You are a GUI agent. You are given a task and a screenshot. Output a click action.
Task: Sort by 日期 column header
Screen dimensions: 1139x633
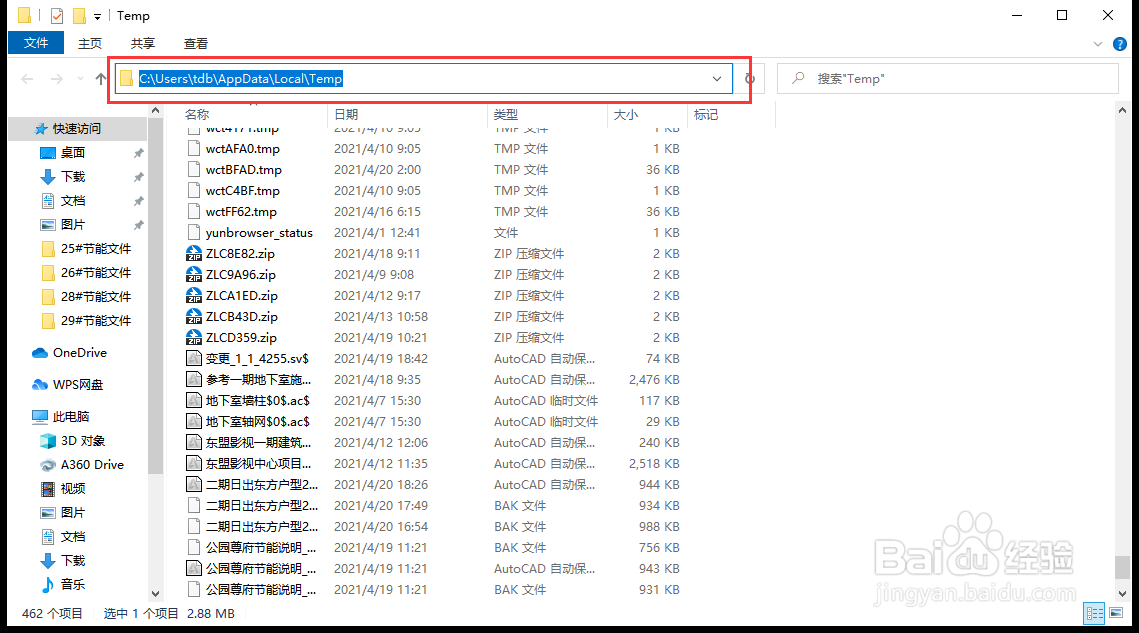pos(408,115)
